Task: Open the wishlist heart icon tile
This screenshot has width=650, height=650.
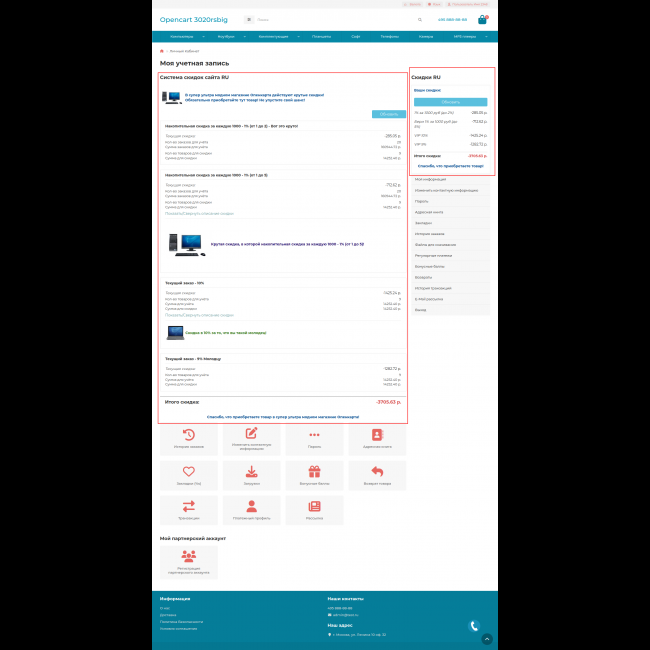Action: coord(188,472)
